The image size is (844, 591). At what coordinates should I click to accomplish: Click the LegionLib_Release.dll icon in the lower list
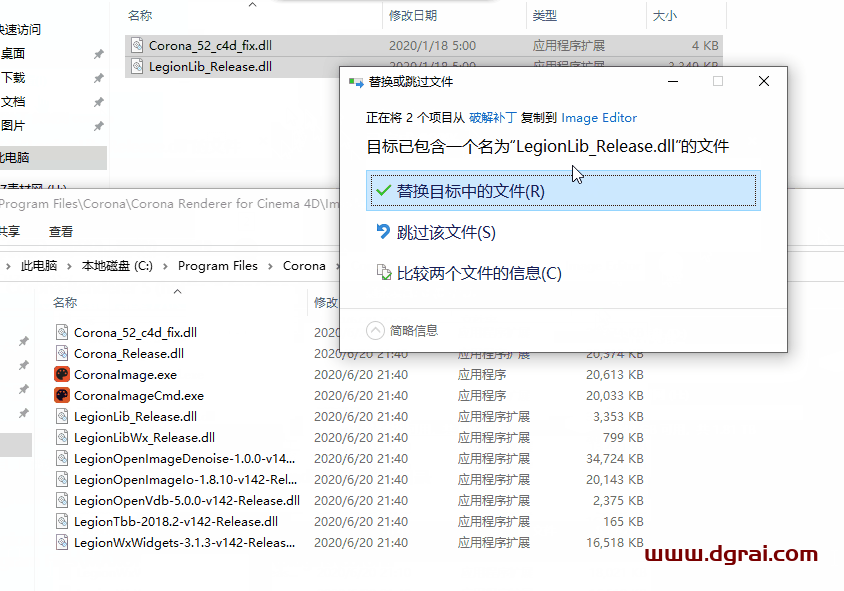tap(62, 417)
